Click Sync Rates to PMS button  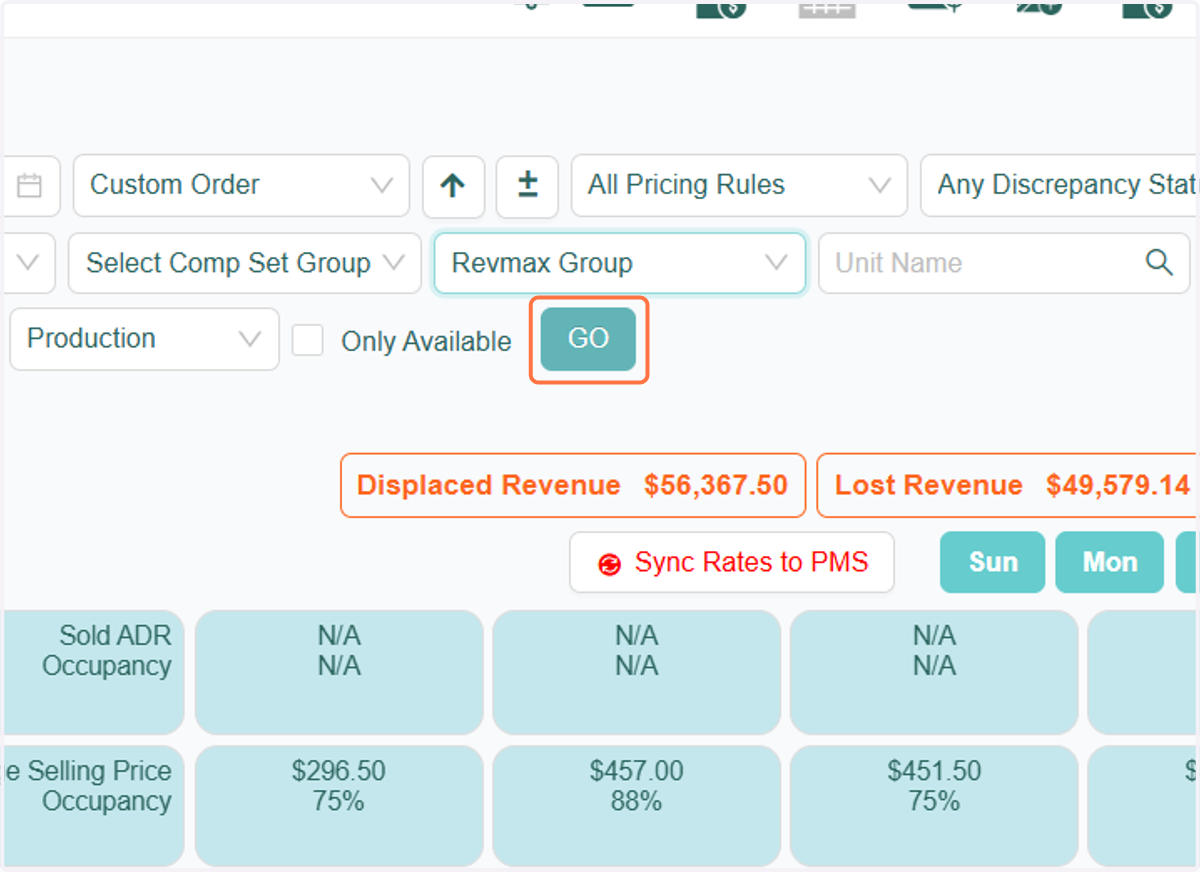tap(732, 562)
